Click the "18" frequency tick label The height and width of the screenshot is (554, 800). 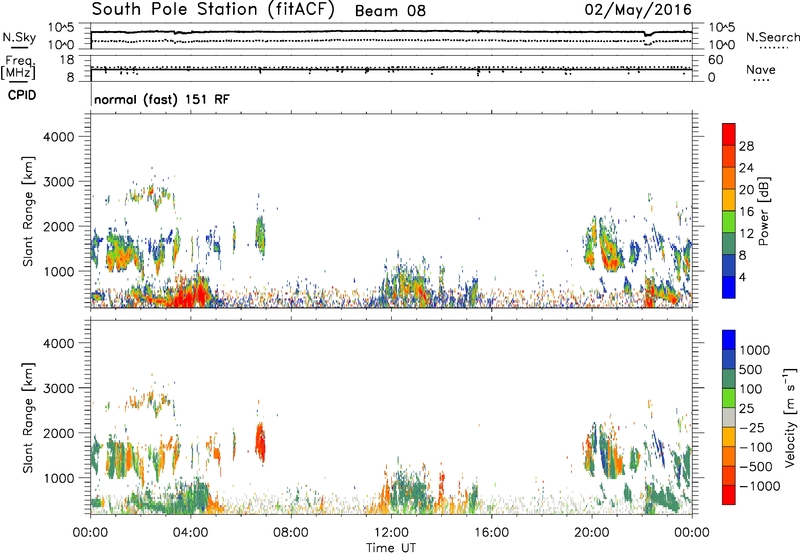(67, 60)
